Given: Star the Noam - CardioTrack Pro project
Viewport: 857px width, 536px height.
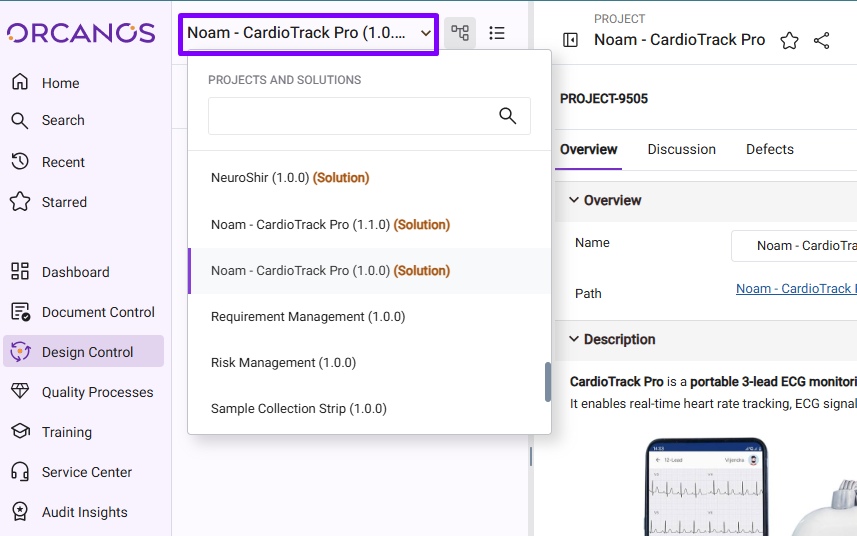Looking at the screenshot, I should click(x=789, y=40).
